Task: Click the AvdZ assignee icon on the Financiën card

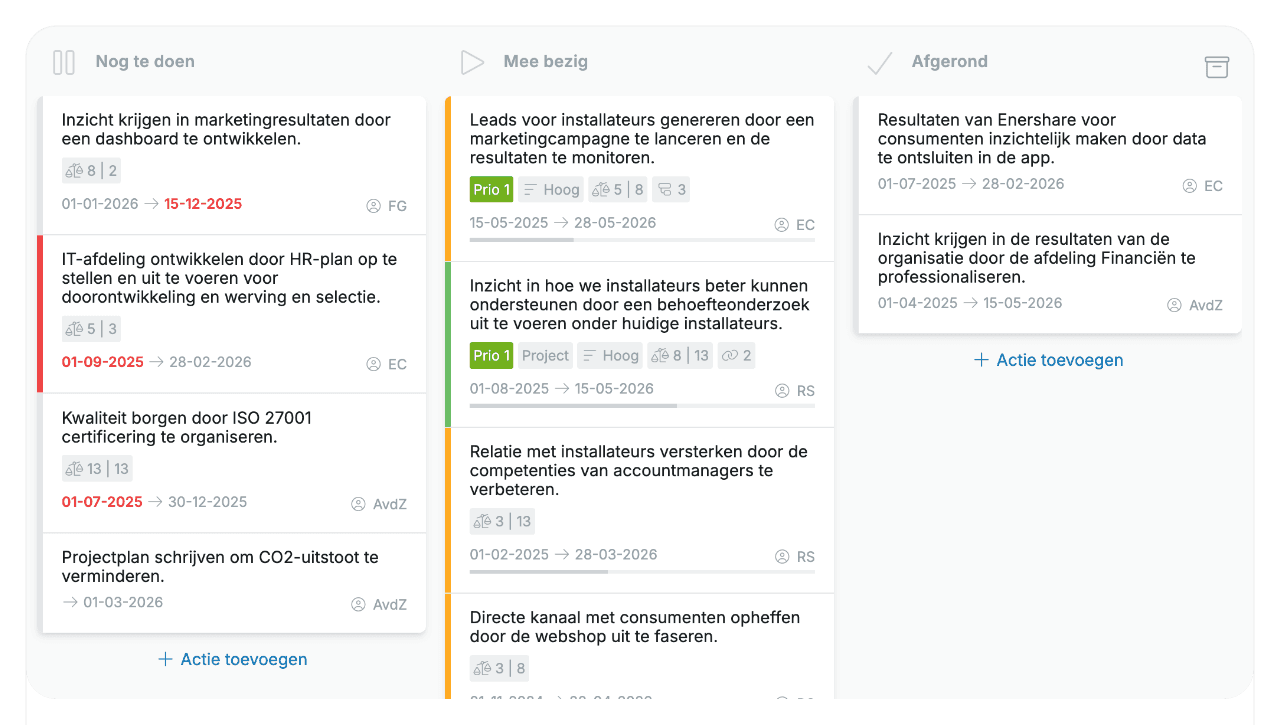Action: click(x=1174, y=305)
